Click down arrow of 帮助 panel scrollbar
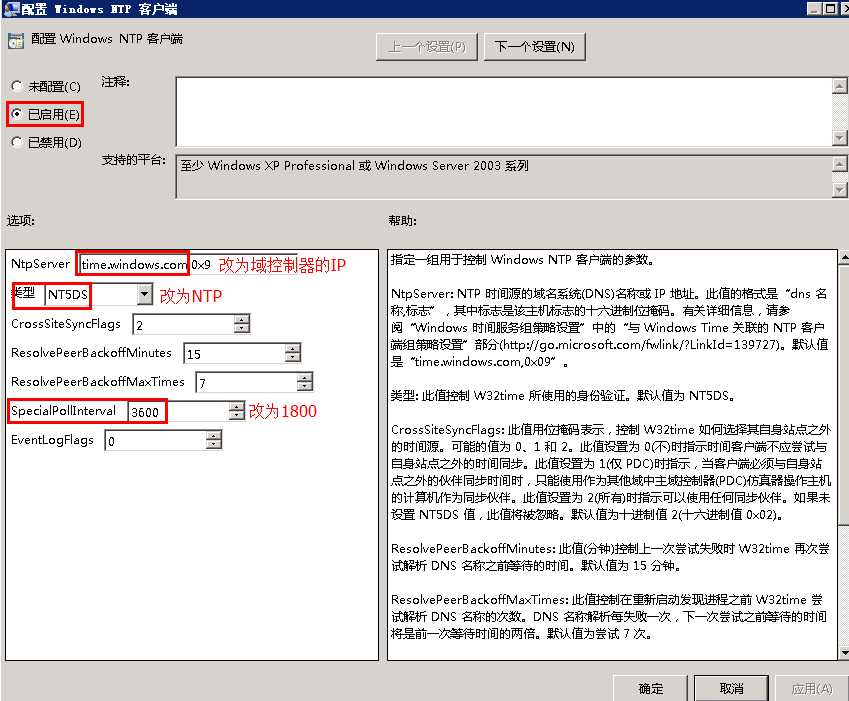This screenshot has width=849, height=701. click(844, 653)
